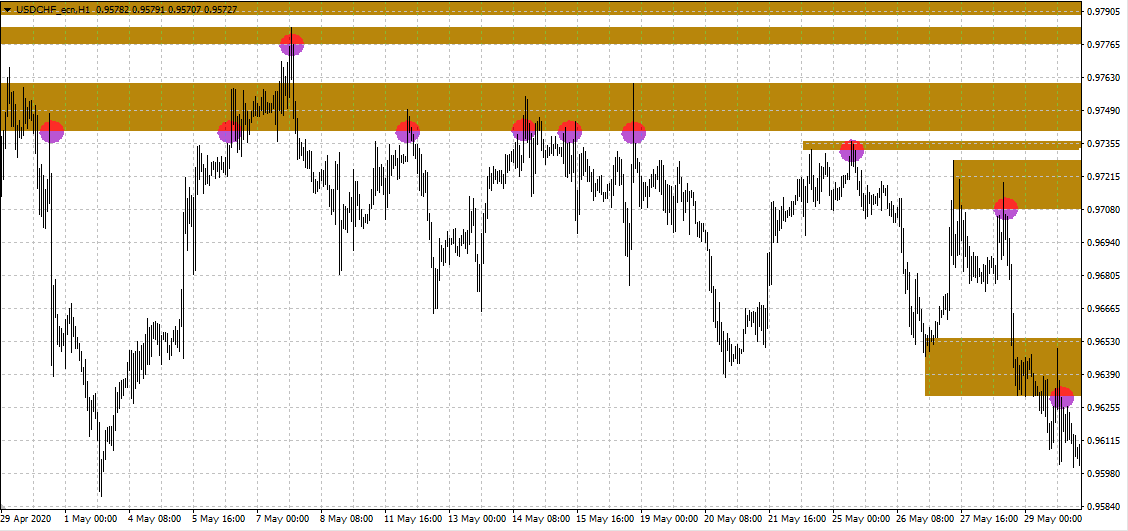Click the 0.97355 price axis value

(1104, 144)
